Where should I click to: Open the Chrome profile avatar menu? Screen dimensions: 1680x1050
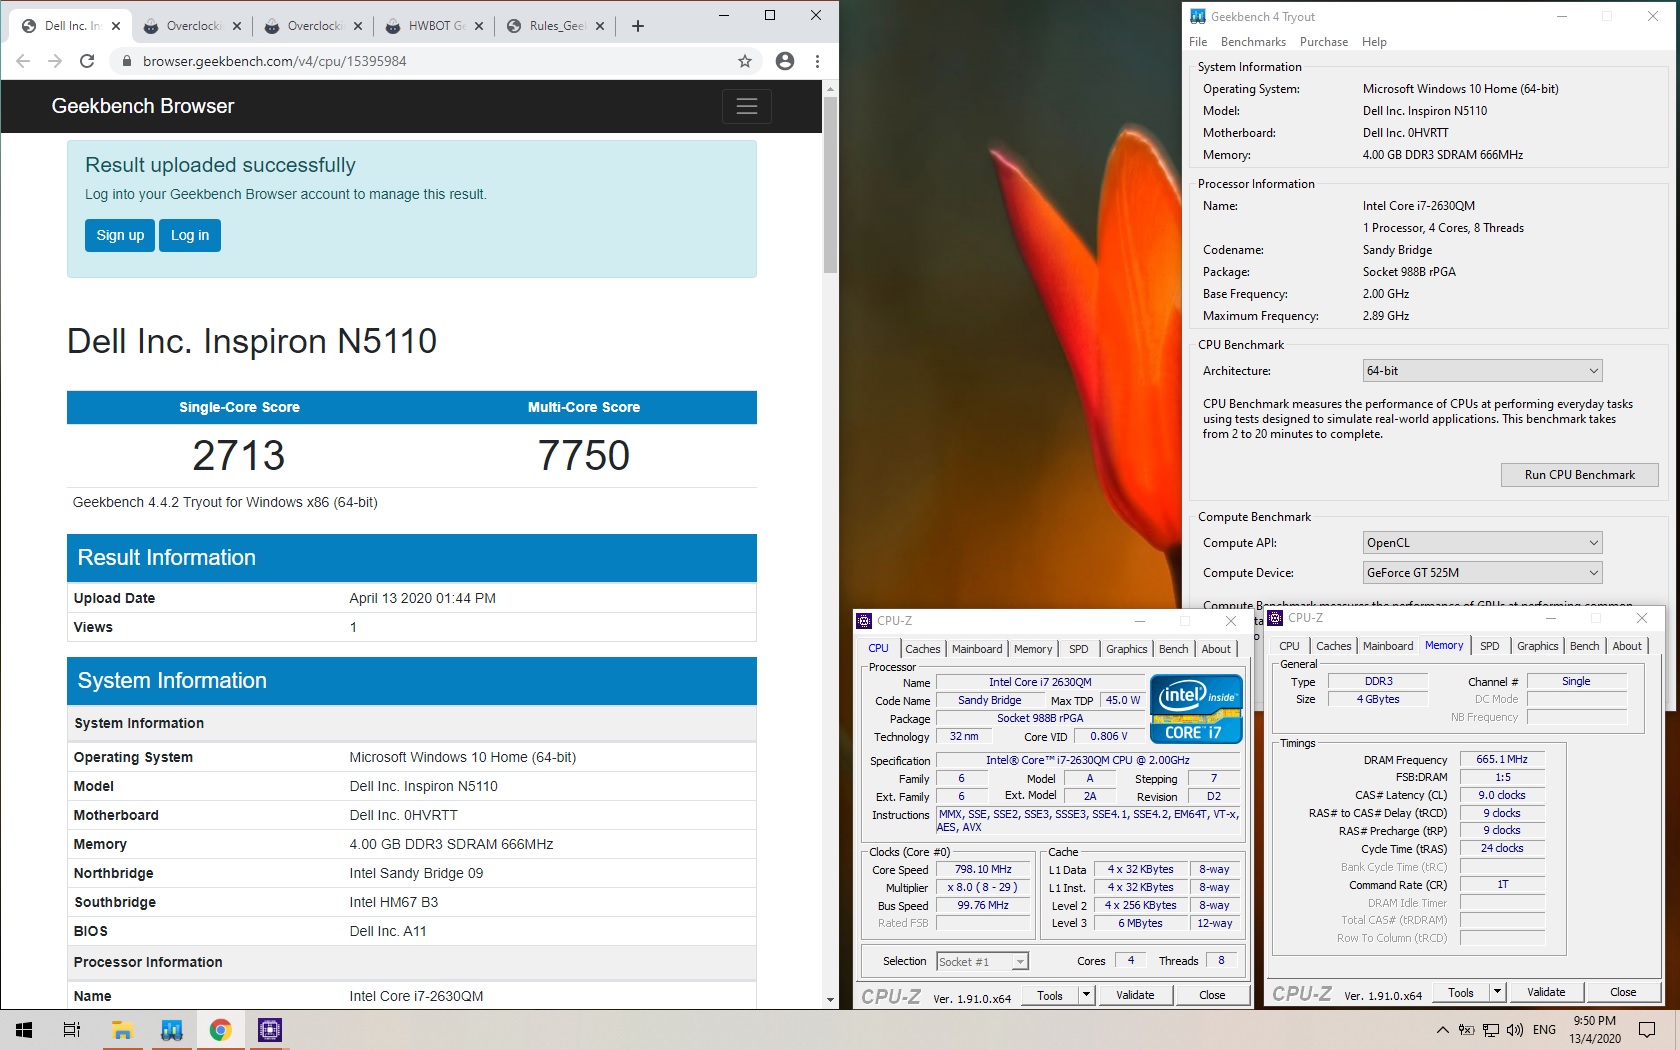tap(785, 61)
